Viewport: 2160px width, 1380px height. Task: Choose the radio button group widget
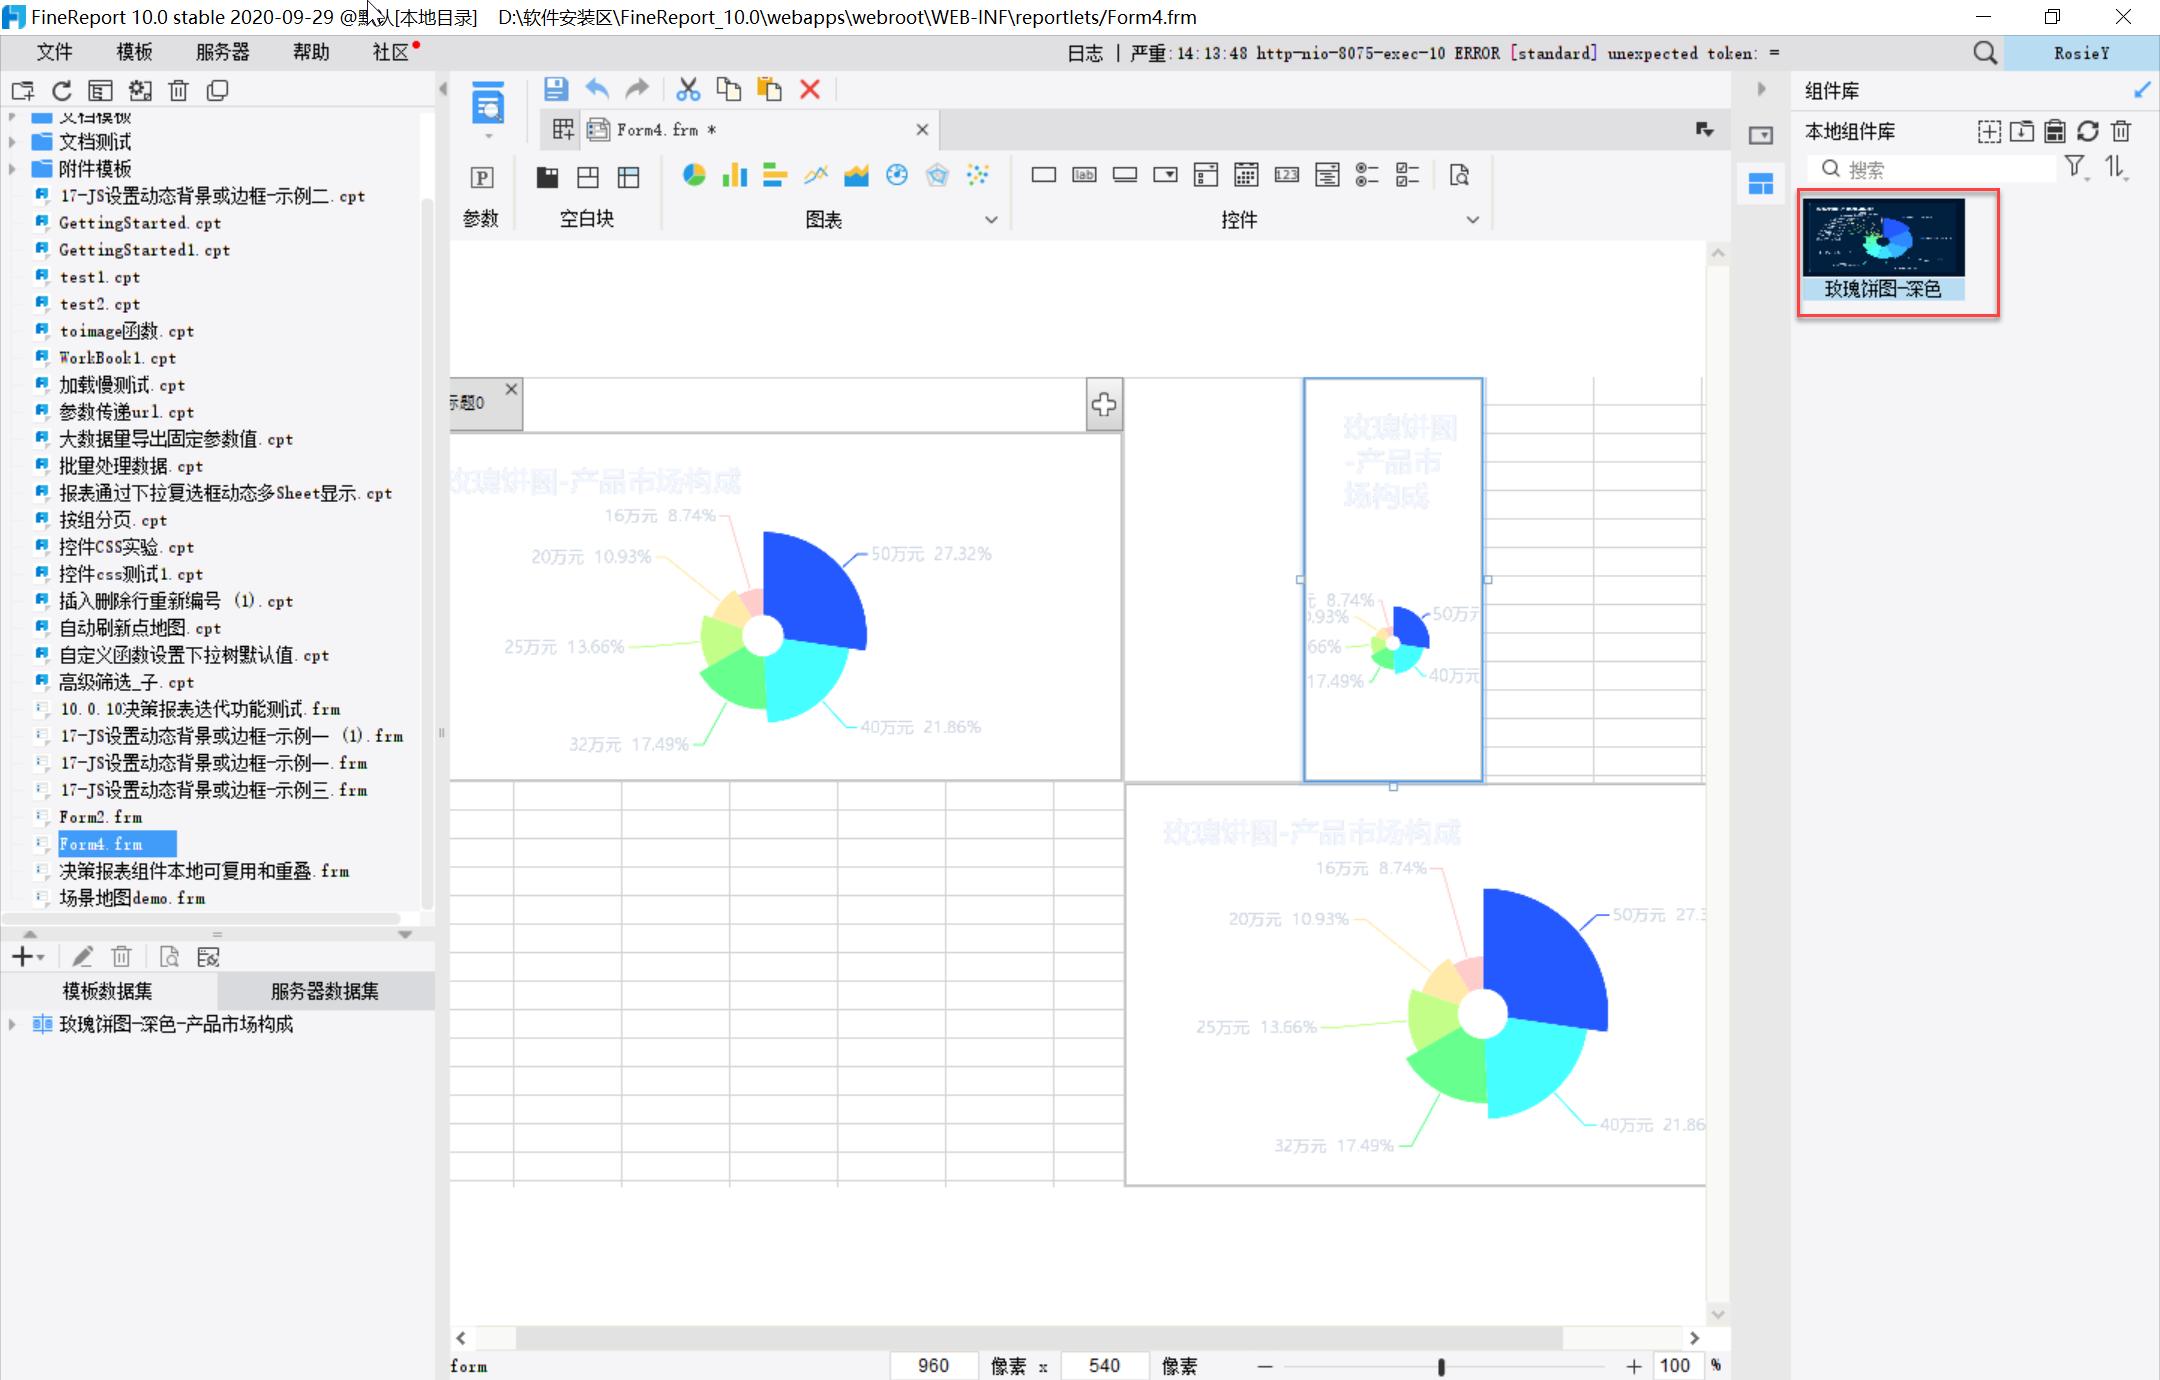[1367, 176]
